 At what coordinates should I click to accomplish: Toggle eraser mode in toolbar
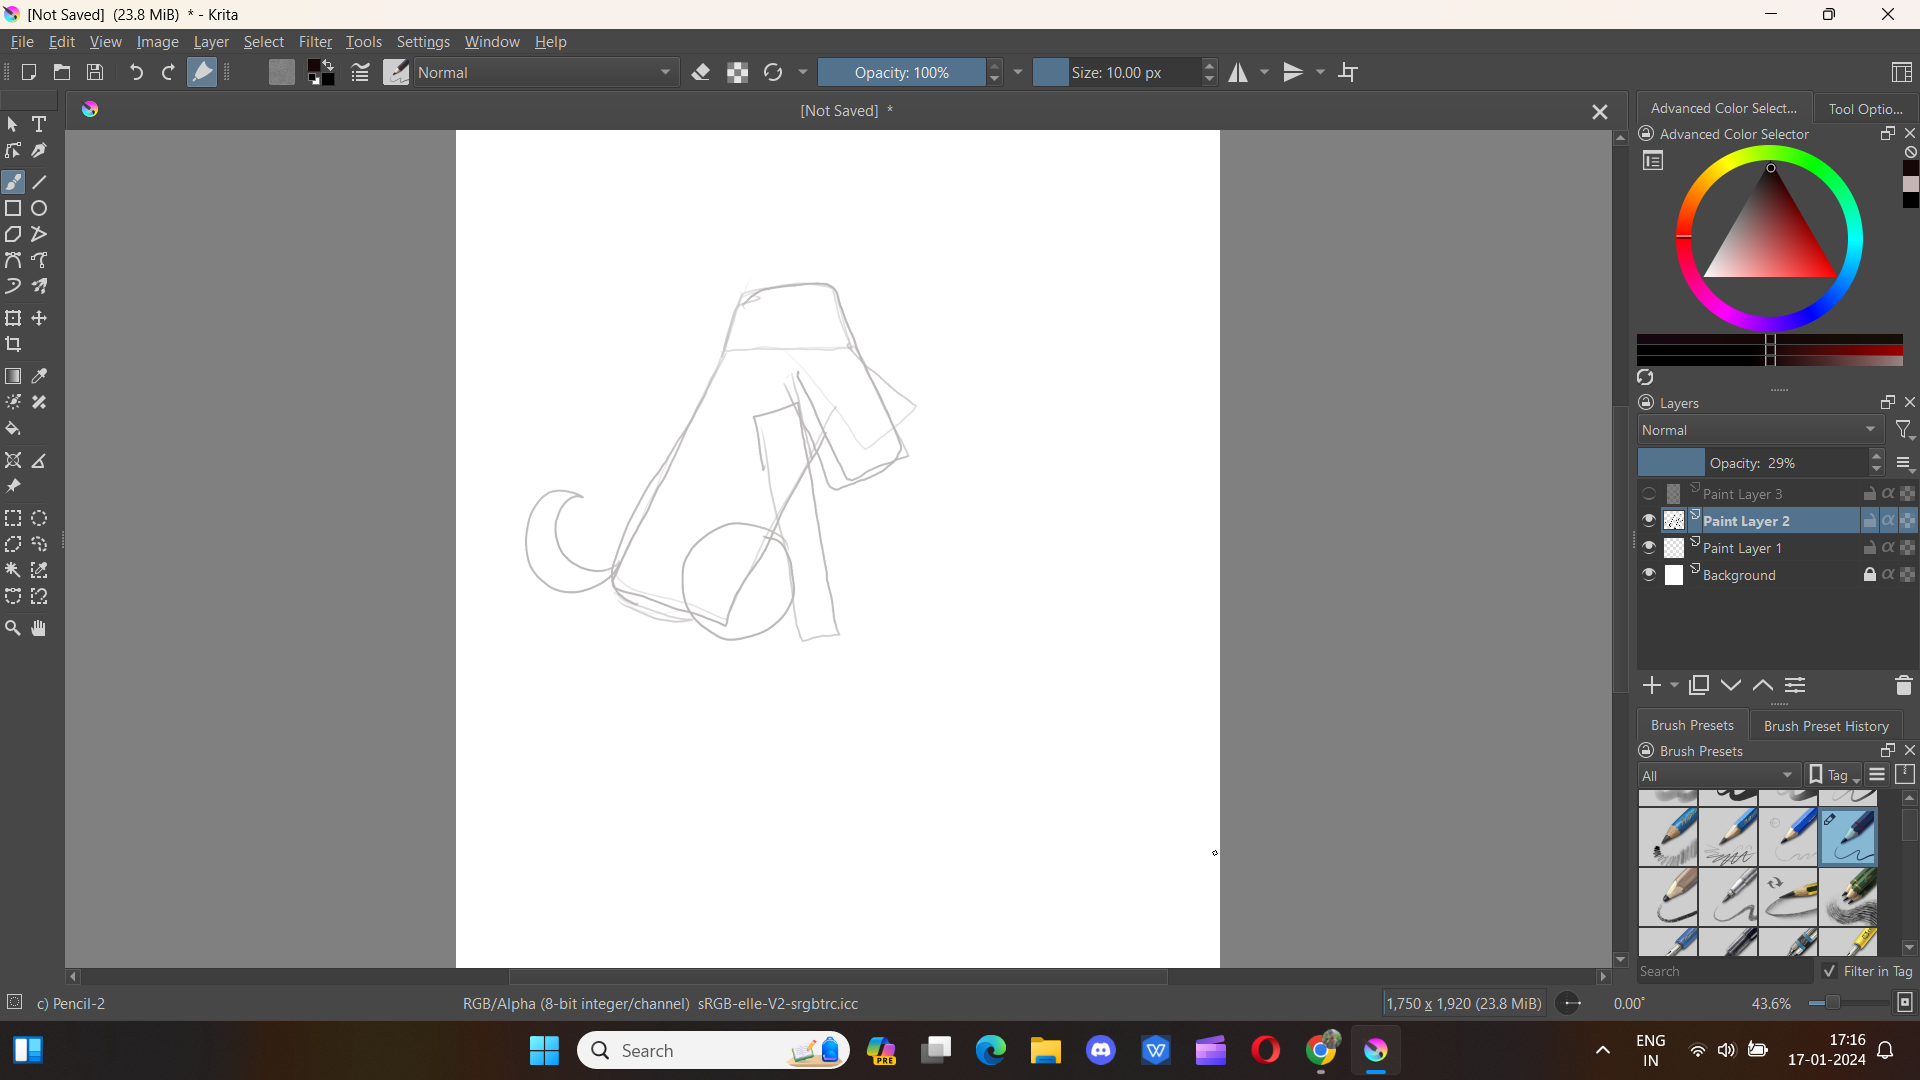(701, 72)
